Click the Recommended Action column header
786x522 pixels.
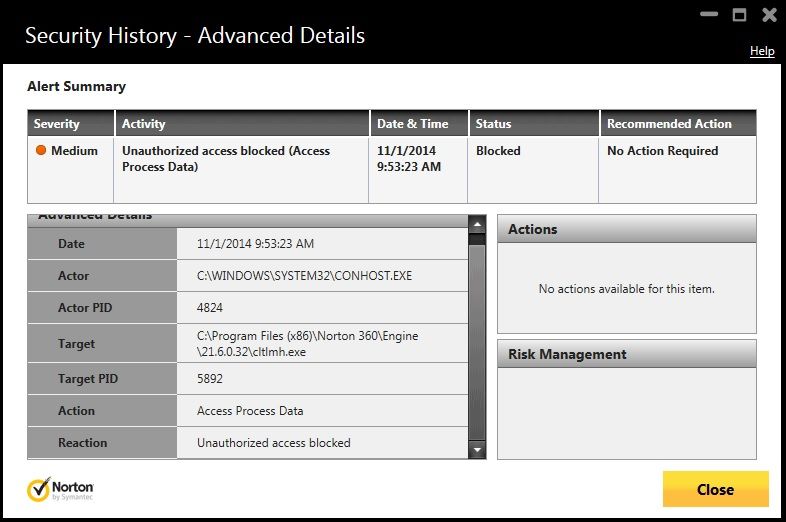(669, 124)
